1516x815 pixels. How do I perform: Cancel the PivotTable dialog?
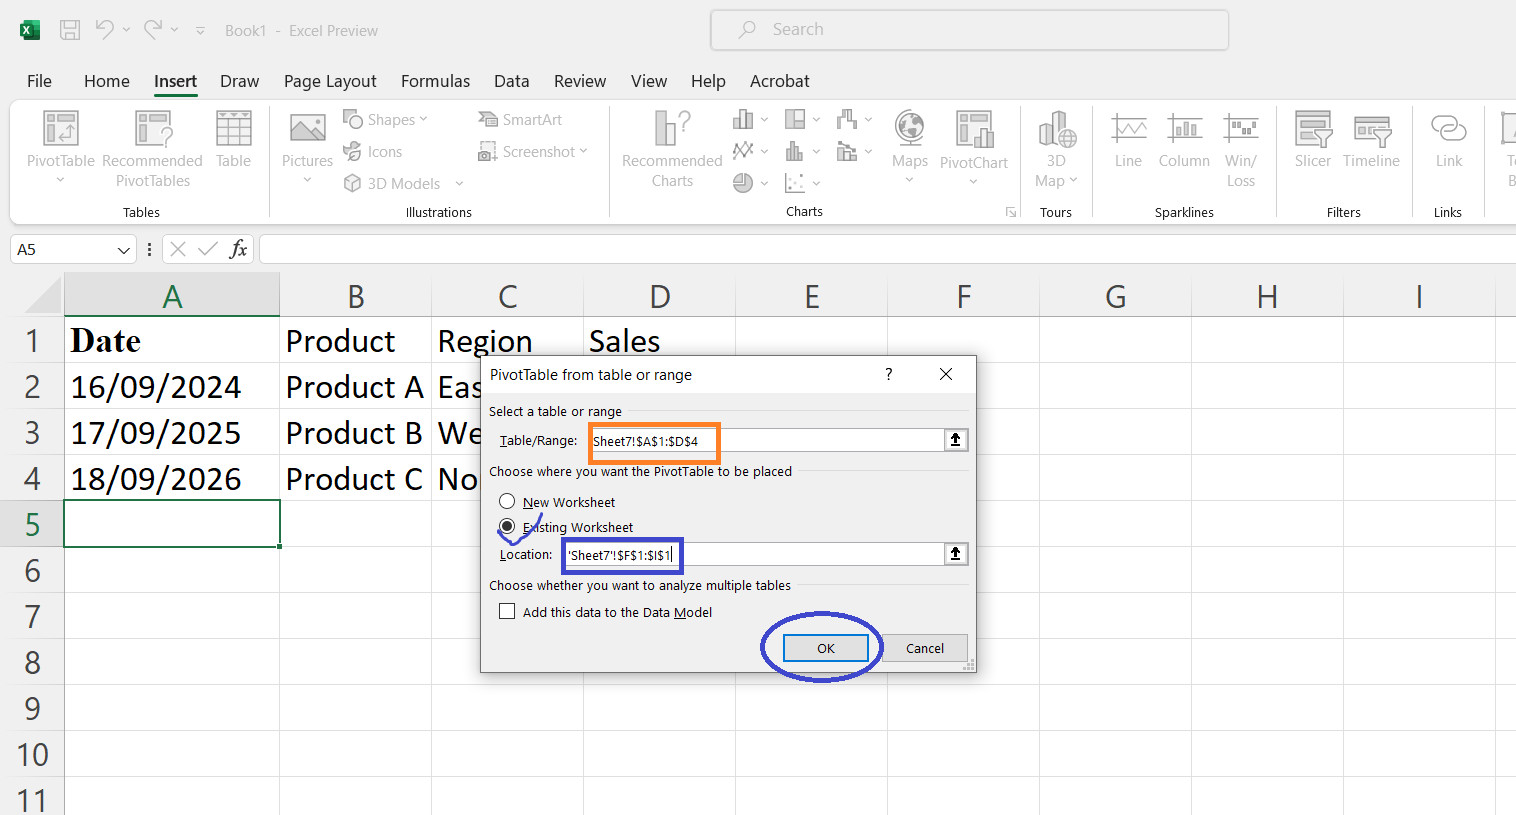click(925, 648)
